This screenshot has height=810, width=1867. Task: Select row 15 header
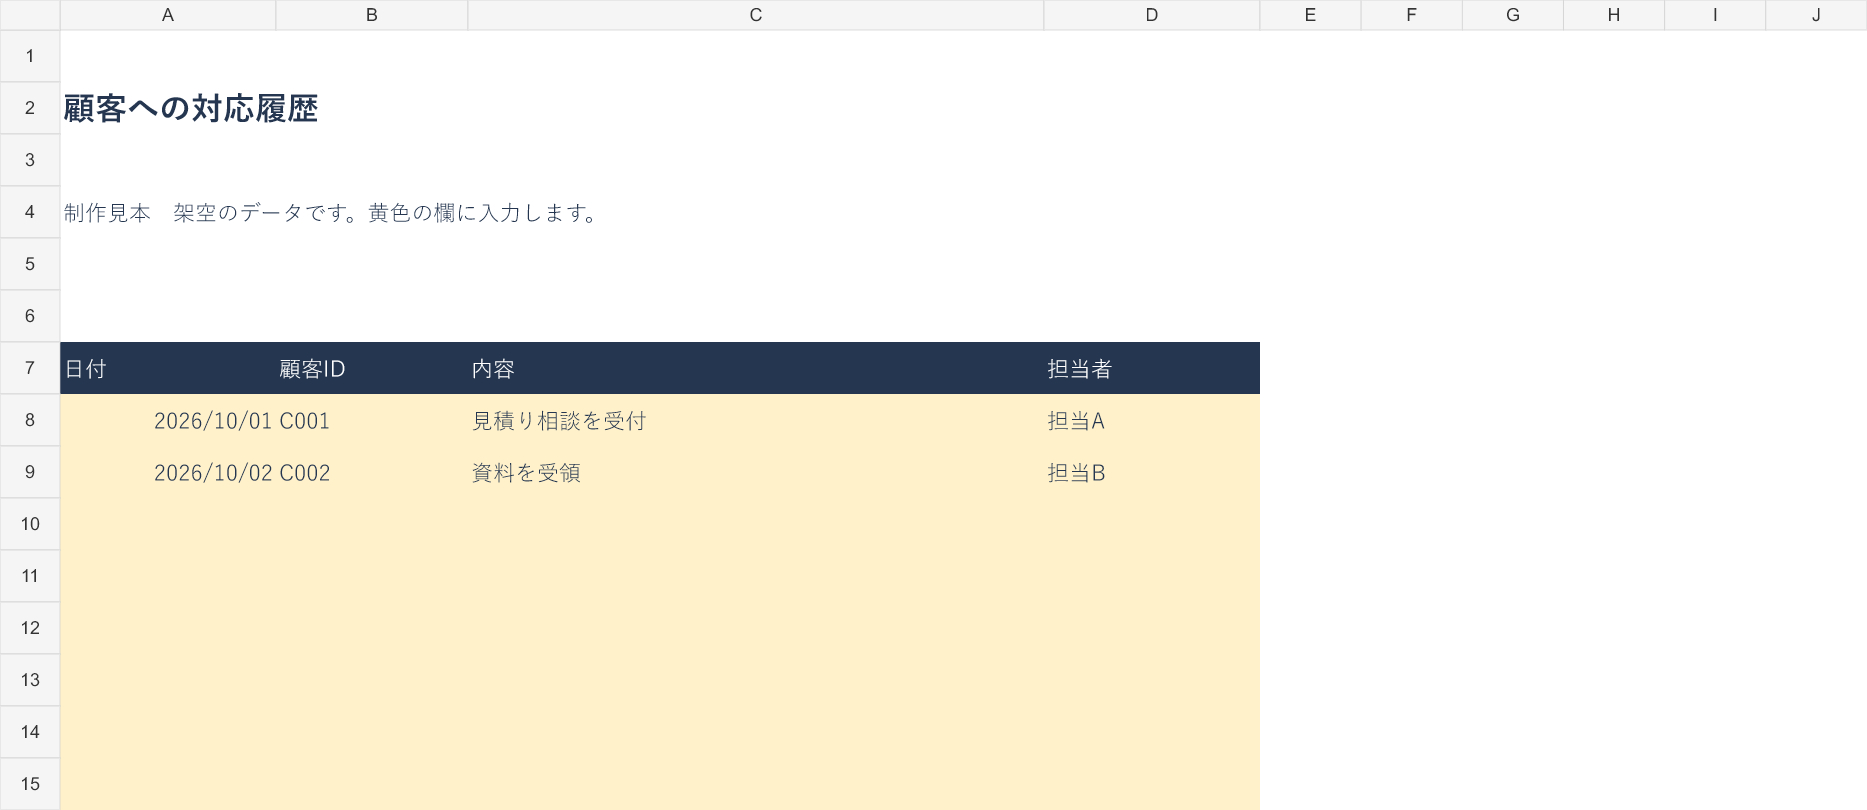click(30, 784)
